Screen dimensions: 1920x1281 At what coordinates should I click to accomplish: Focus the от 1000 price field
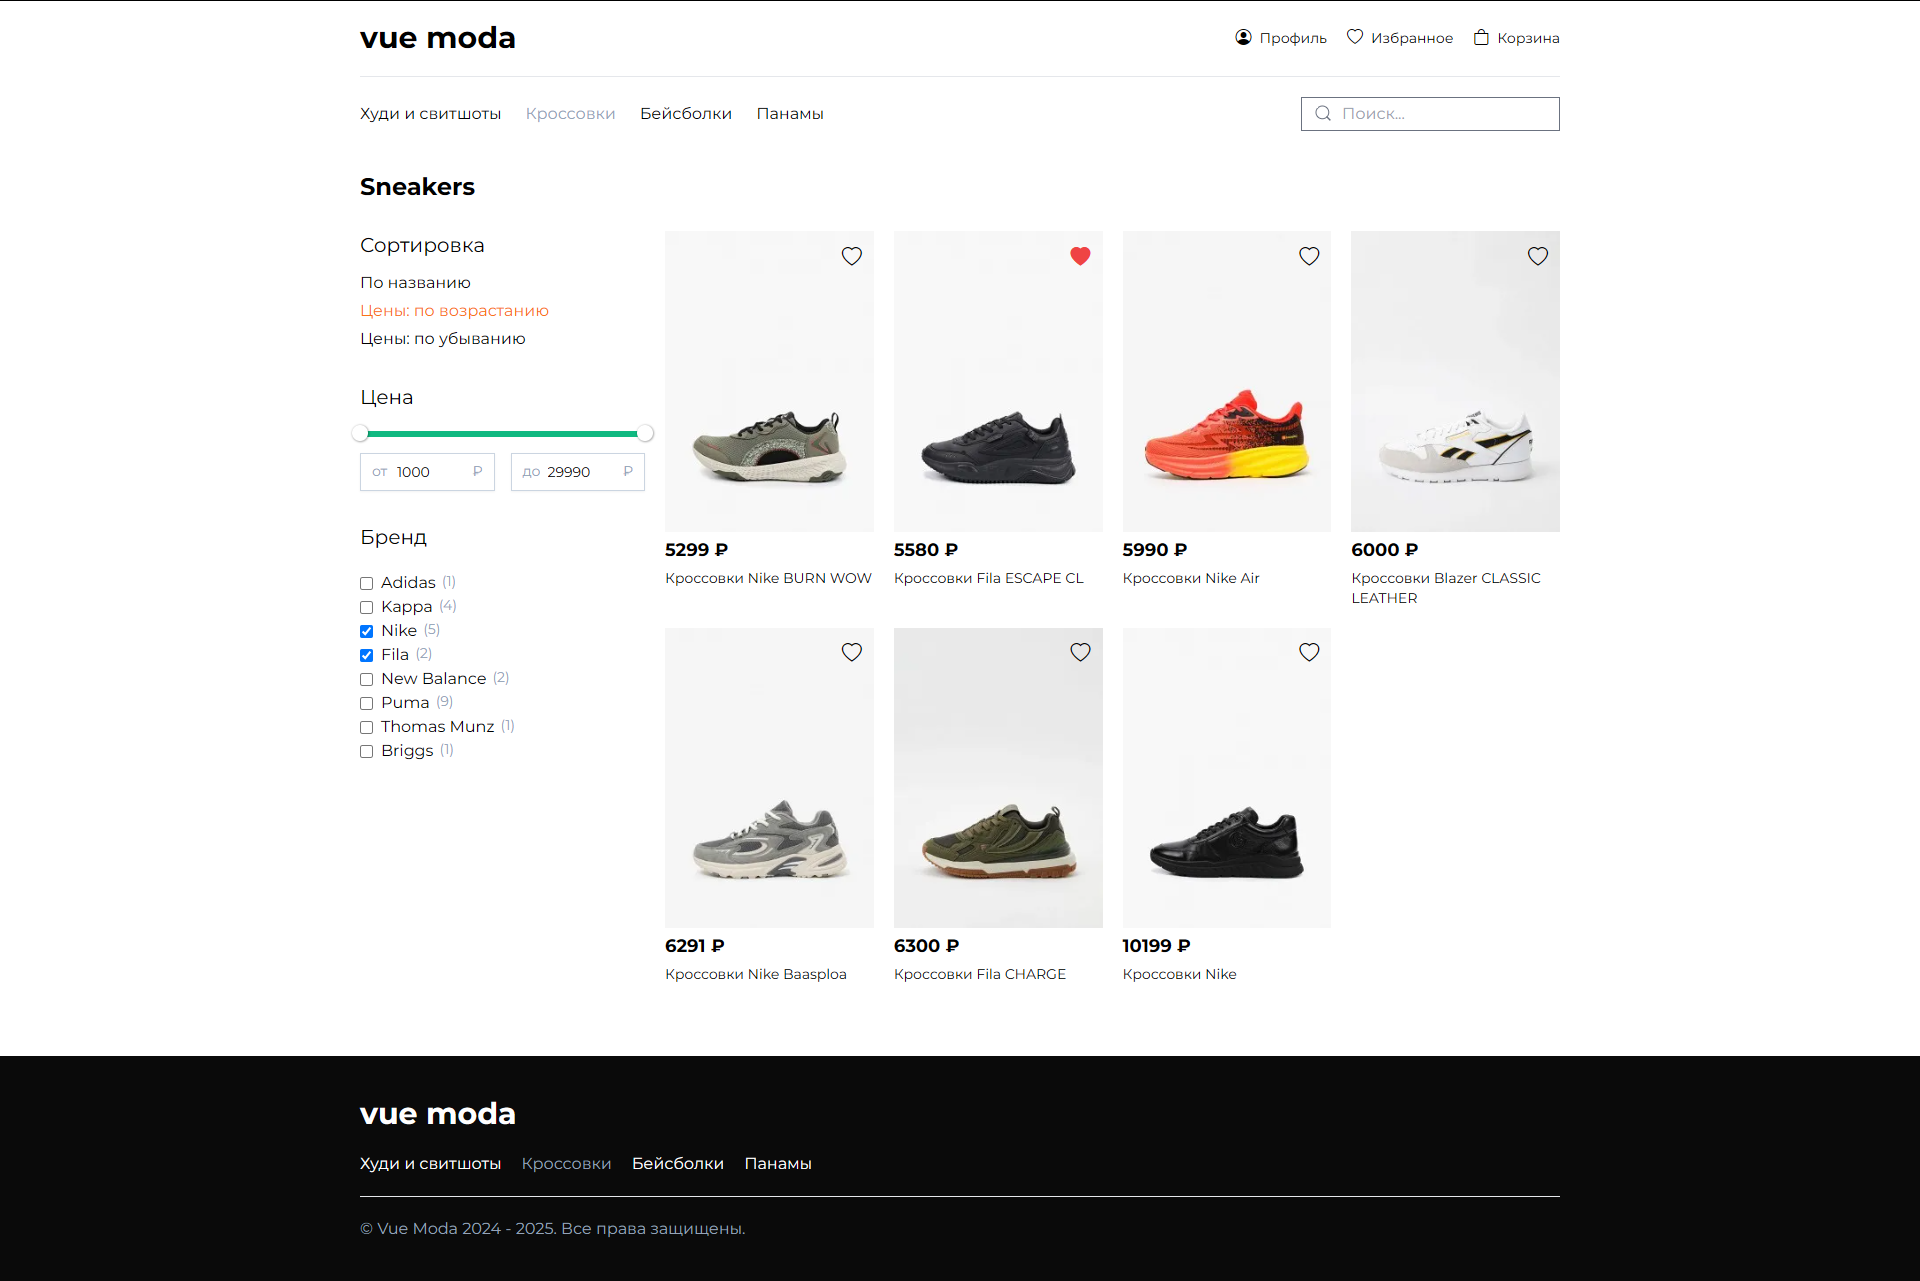pos(427,472)
